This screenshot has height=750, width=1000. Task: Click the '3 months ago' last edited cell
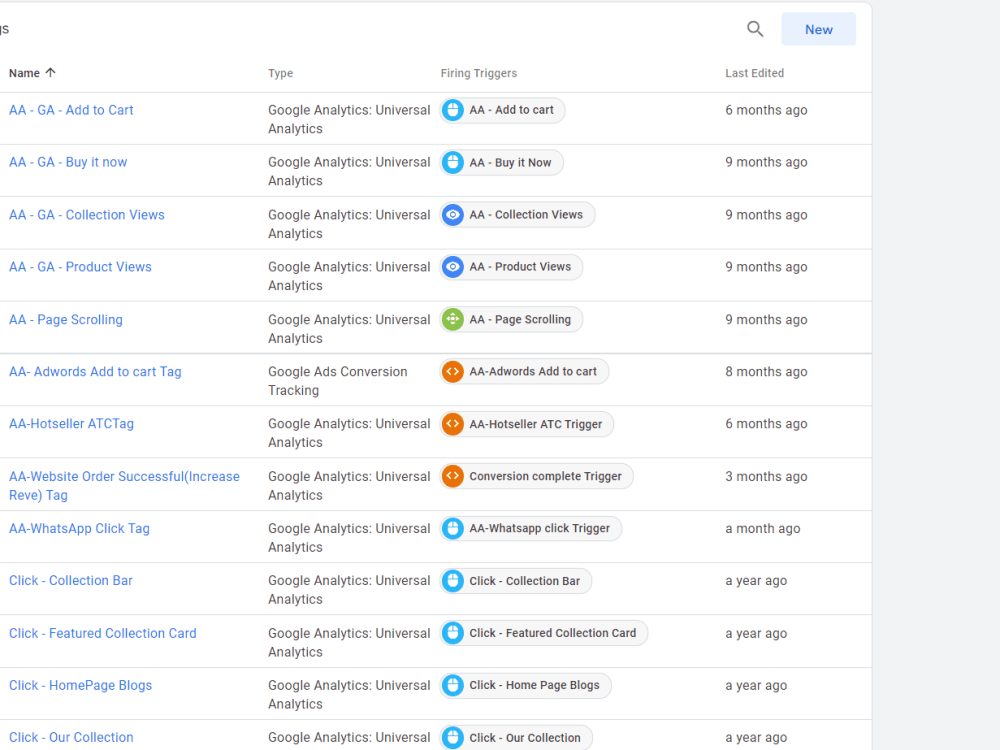click(x=766, y=476)
